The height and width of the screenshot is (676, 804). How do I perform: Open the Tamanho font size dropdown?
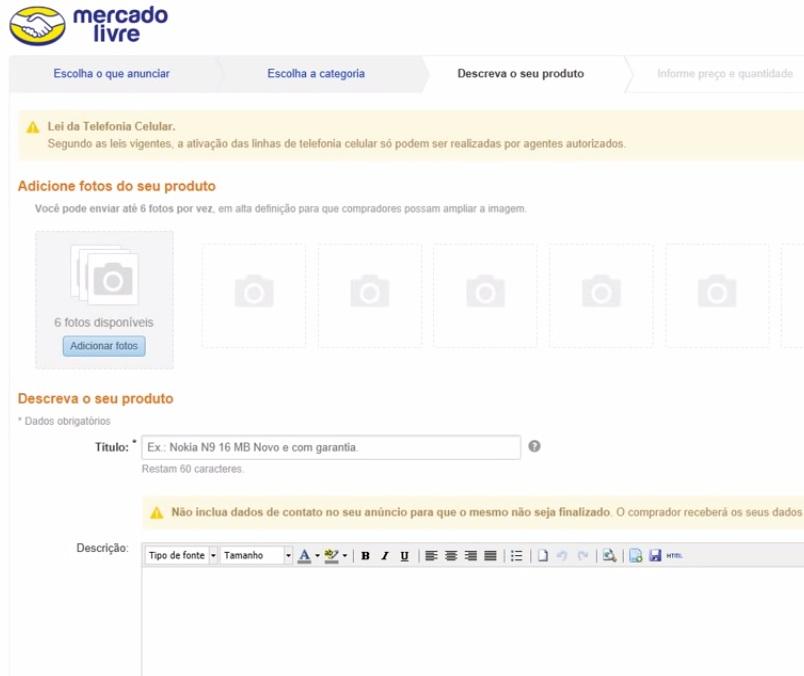(x=257, y=556)
